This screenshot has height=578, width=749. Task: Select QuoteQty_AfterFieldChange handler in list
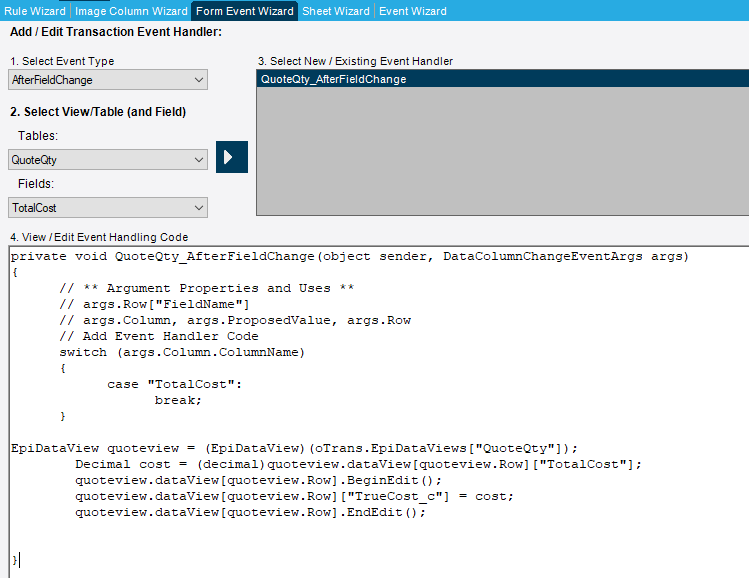[503, 79]
